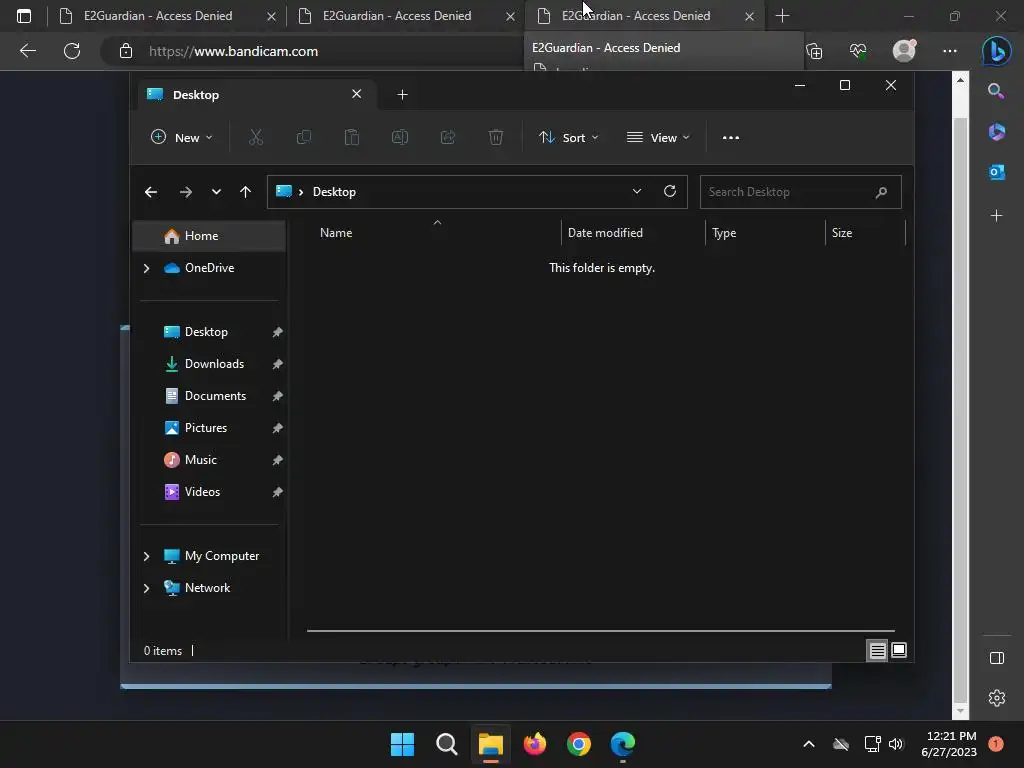The image size is (1024, 768).
Task: Click the Edge address bar URL
Action: click(233, 51)
